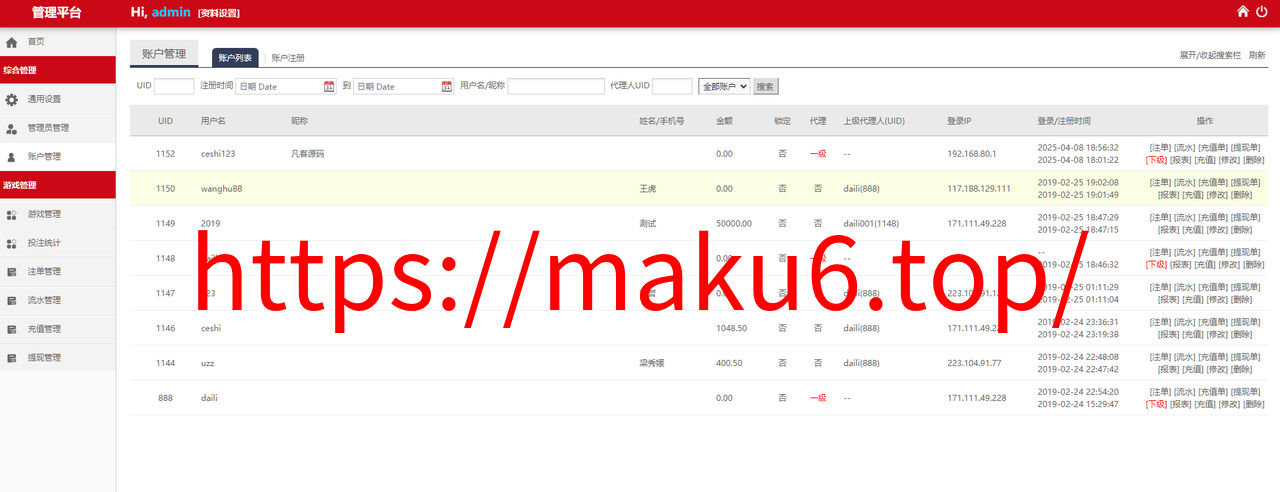Click the 刷新 refresh link

coord(1257,55)
